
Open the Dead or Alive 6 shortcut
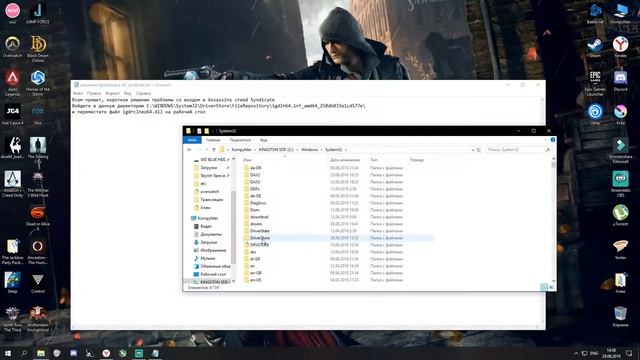pos(38,218)
